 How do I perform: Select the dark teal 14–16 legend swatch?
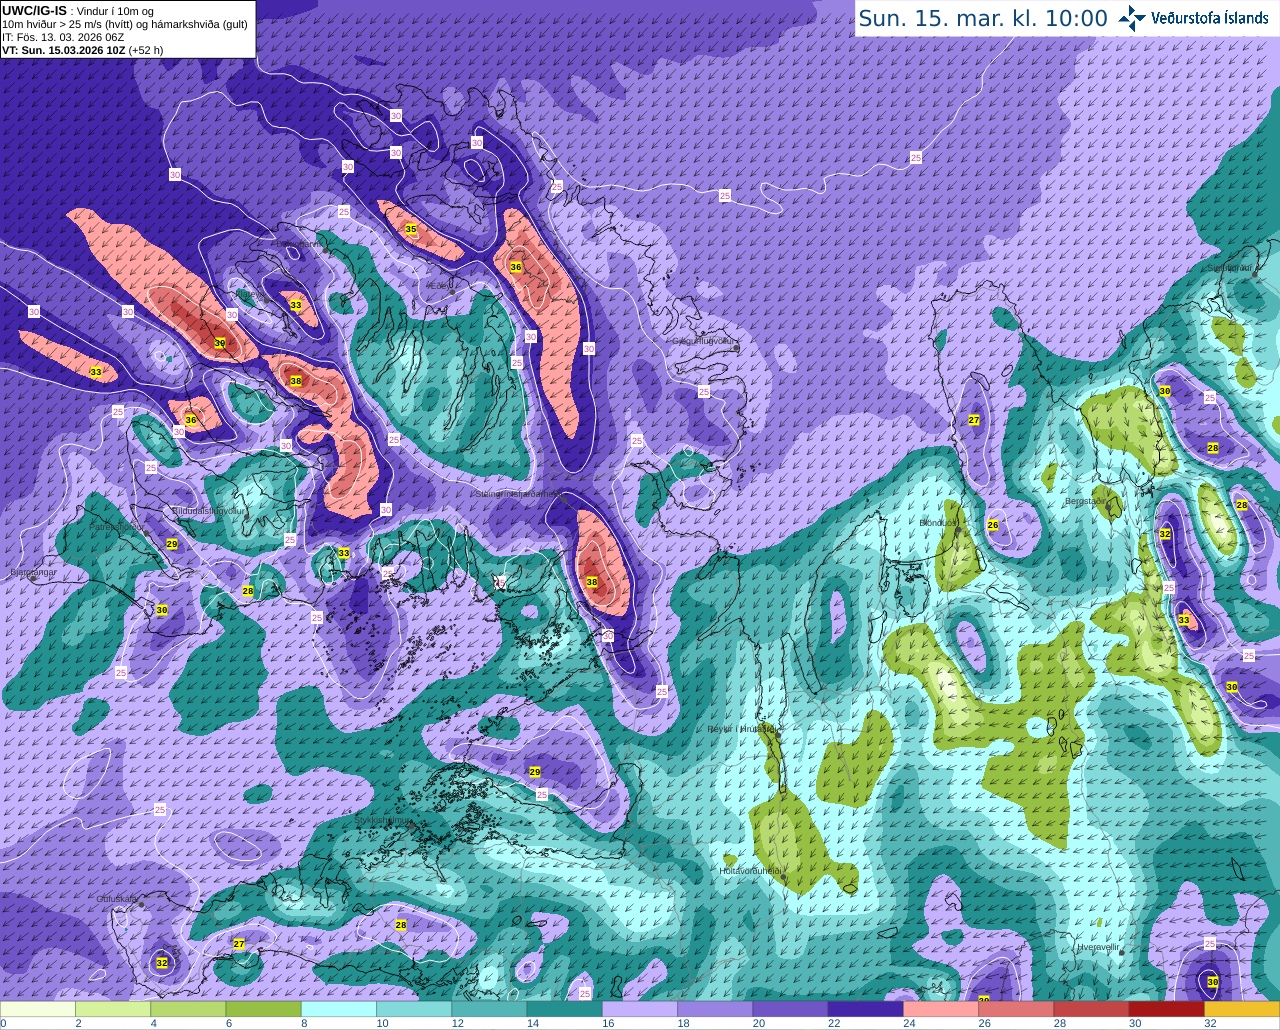click(x=565, y=1008)
